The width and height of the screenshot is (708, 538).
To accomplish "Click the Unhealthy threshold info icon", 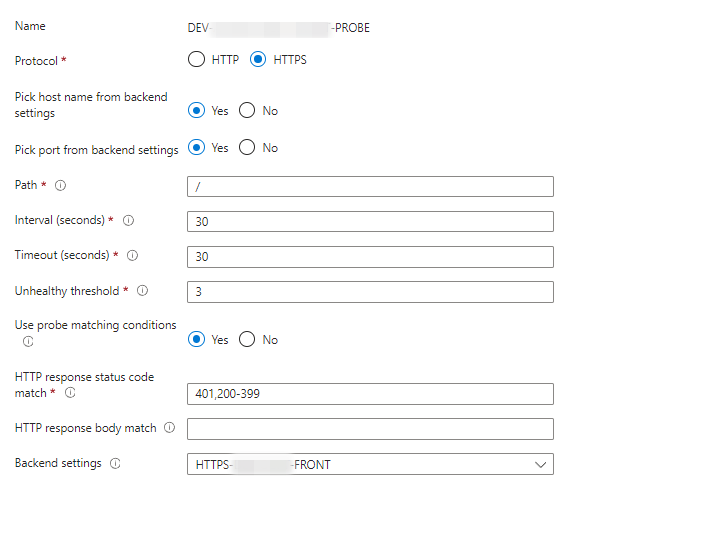I will [142, 291].
